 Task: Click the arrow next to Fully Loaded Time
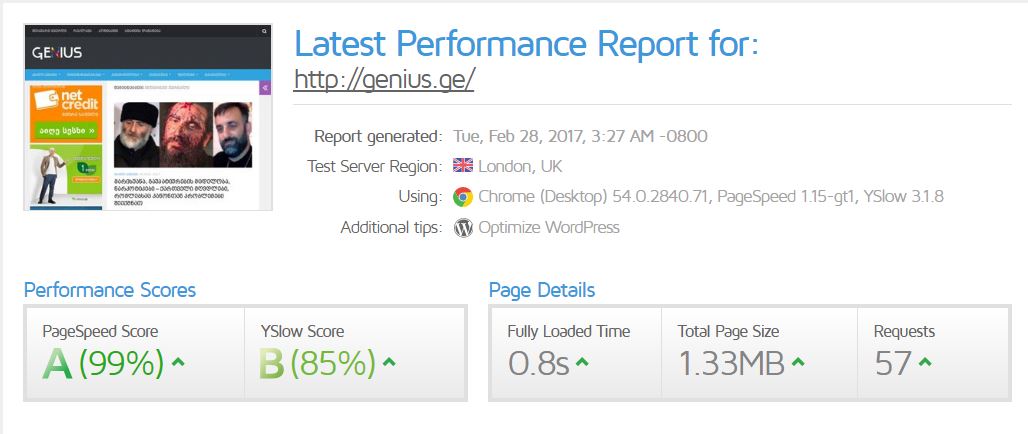pos(582,362)
